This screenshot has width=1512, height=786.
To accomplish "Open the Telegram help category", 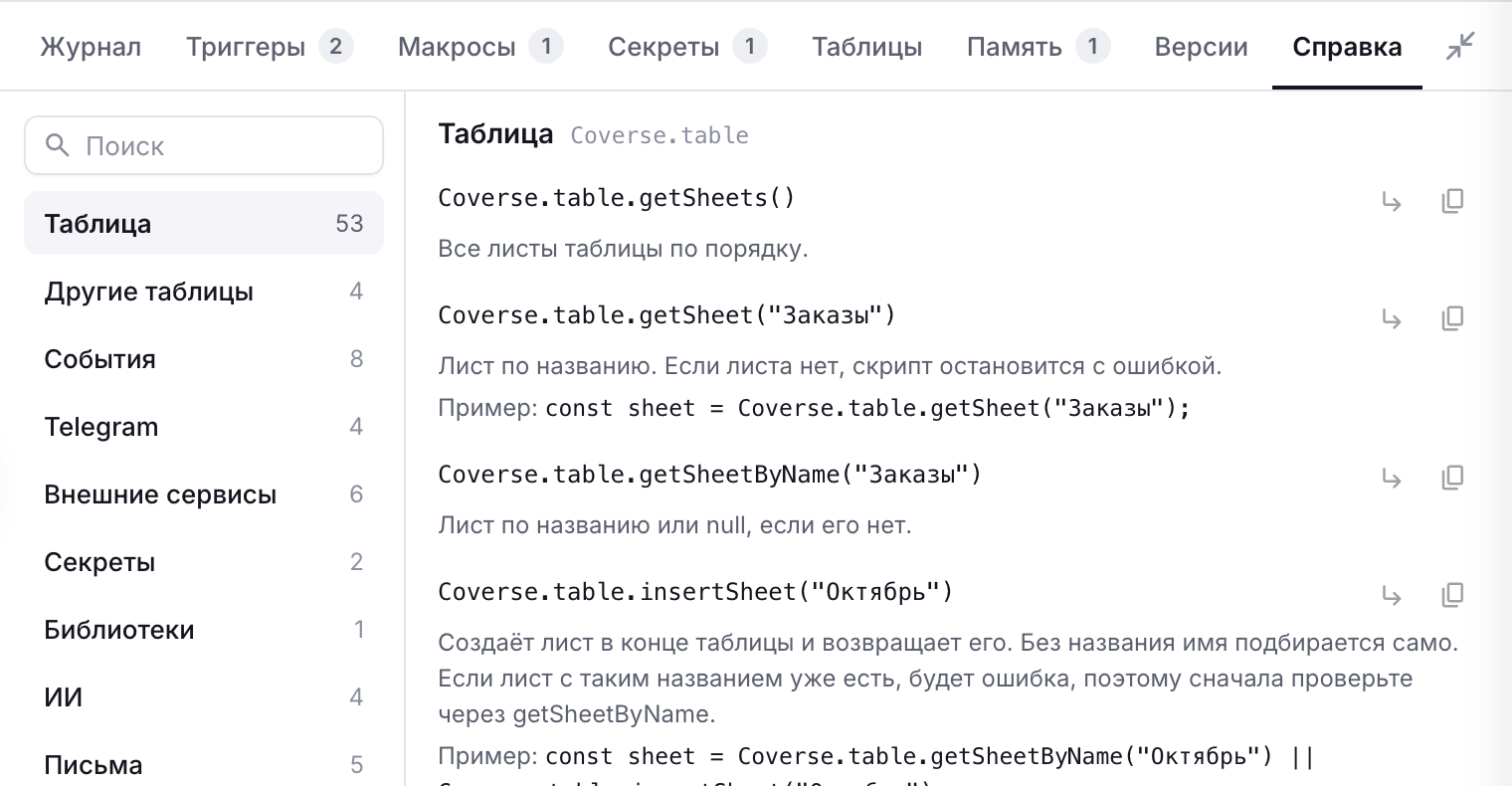I will click(x=204, y=427).
